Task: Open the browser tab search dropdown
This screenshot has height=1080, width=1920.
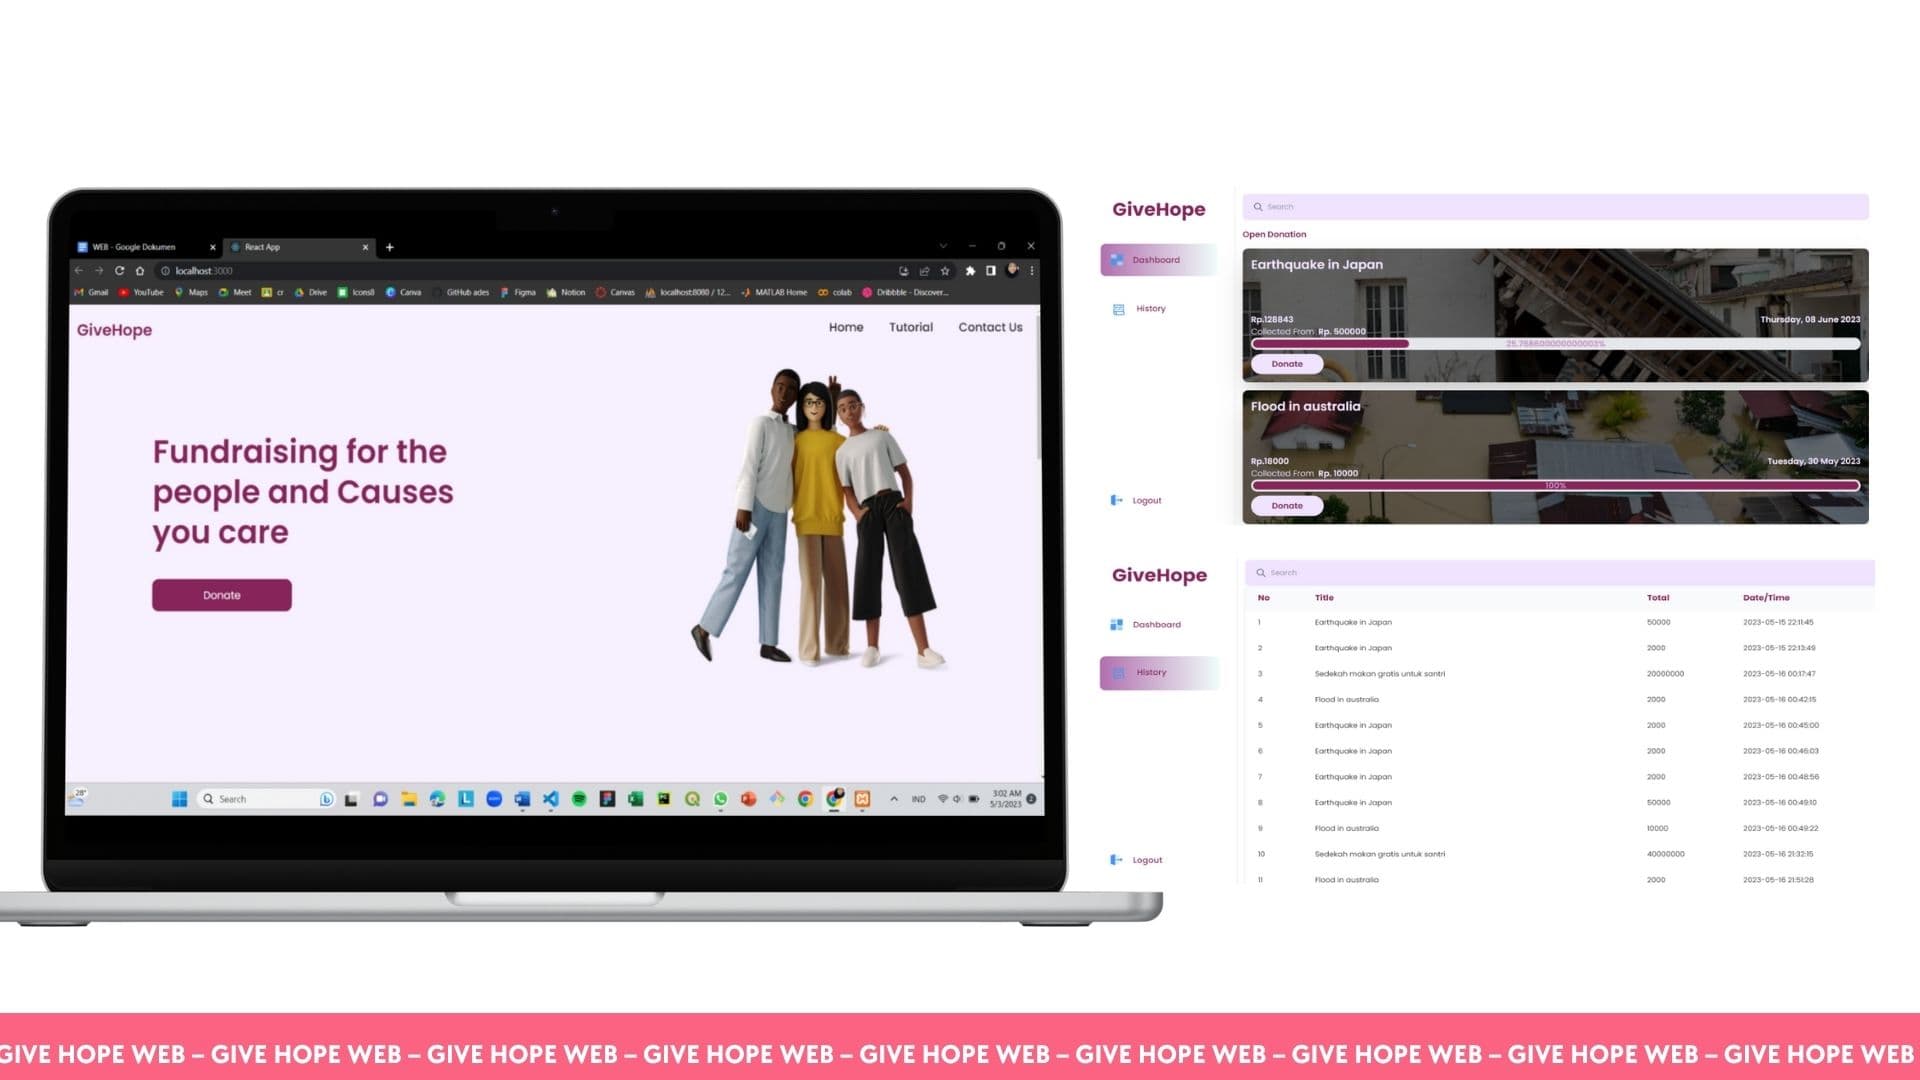Action: tap(943, 246)
